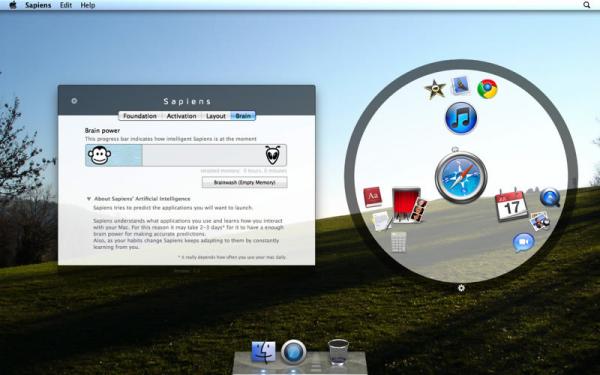Launch Photo Booth from the launcher
The image size is (600, 375).
pos(409,205)
